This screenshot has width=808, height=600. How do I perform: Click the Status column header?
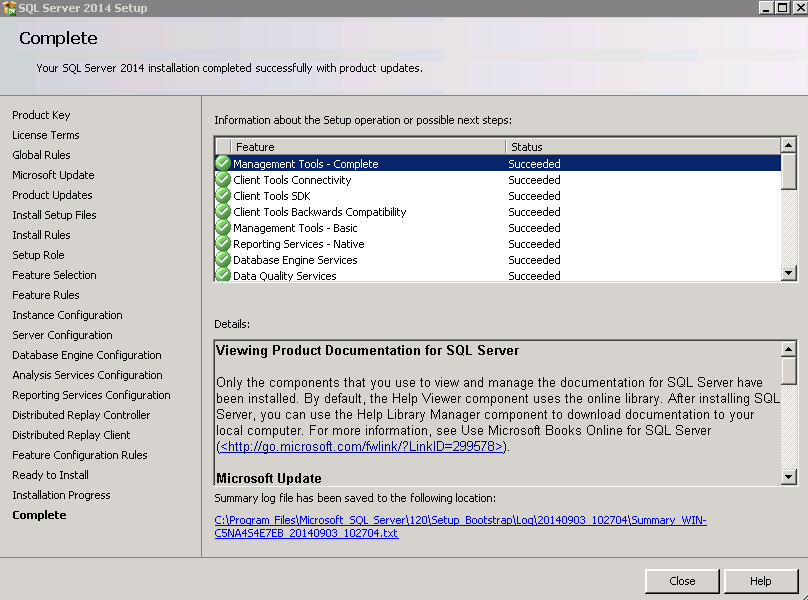[643, 147]
